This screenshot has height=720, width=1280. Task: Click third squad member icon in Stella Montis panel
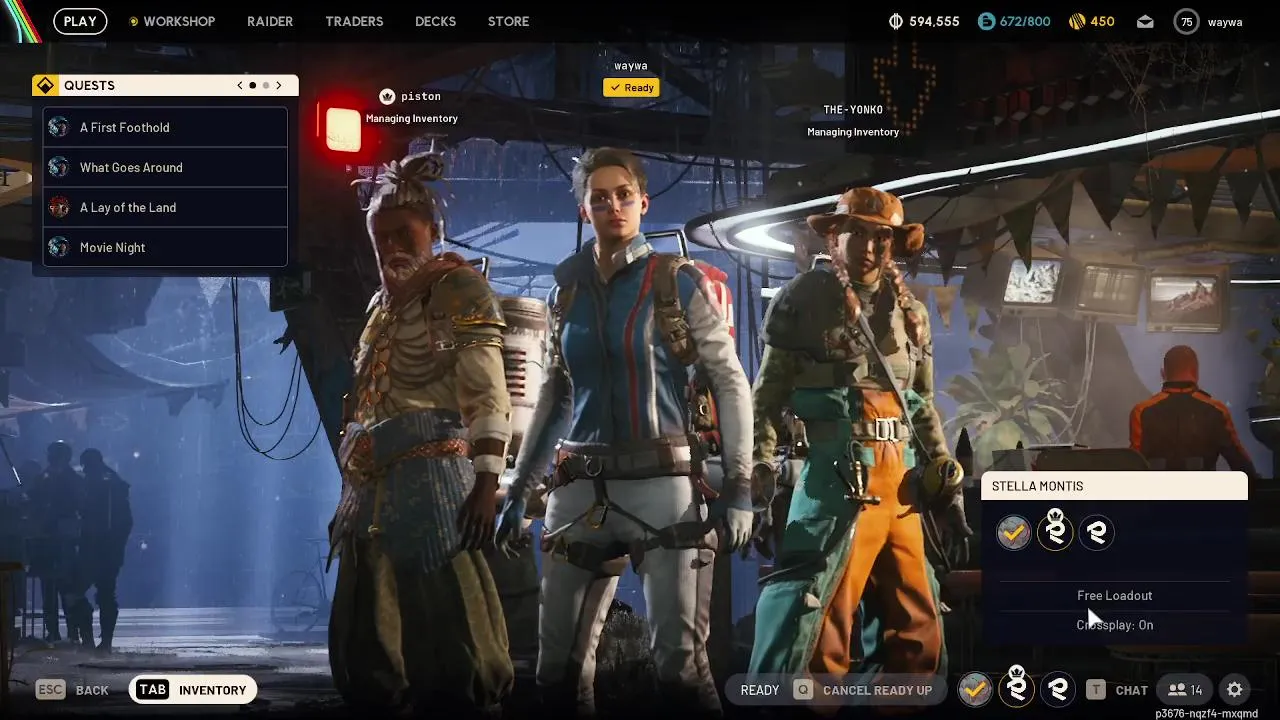(1097, 533)
